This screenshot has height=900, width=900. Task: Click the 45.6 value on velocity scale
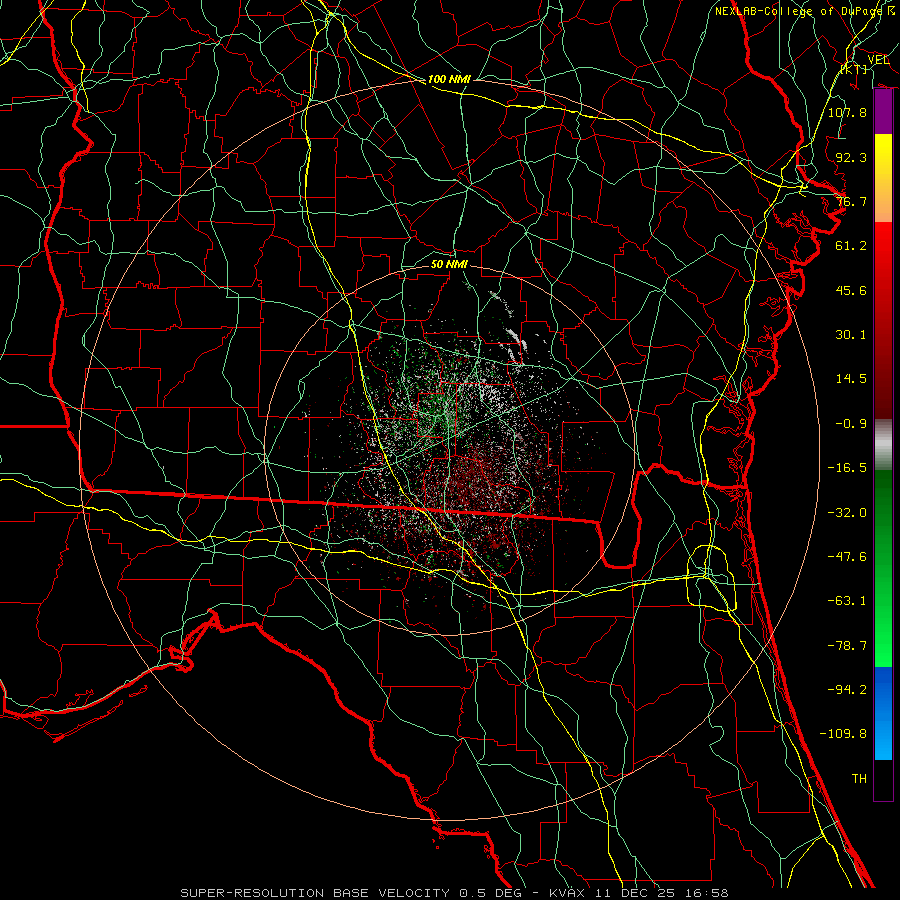tap(851, 290)
